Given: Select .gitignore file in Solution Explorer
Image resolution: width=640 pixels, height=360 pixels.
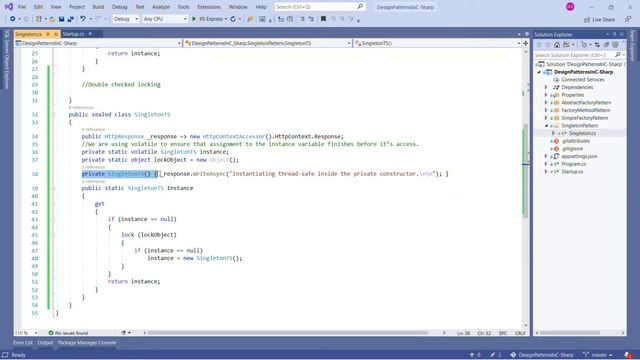Looking at the screenshot, I should point(572,149).
